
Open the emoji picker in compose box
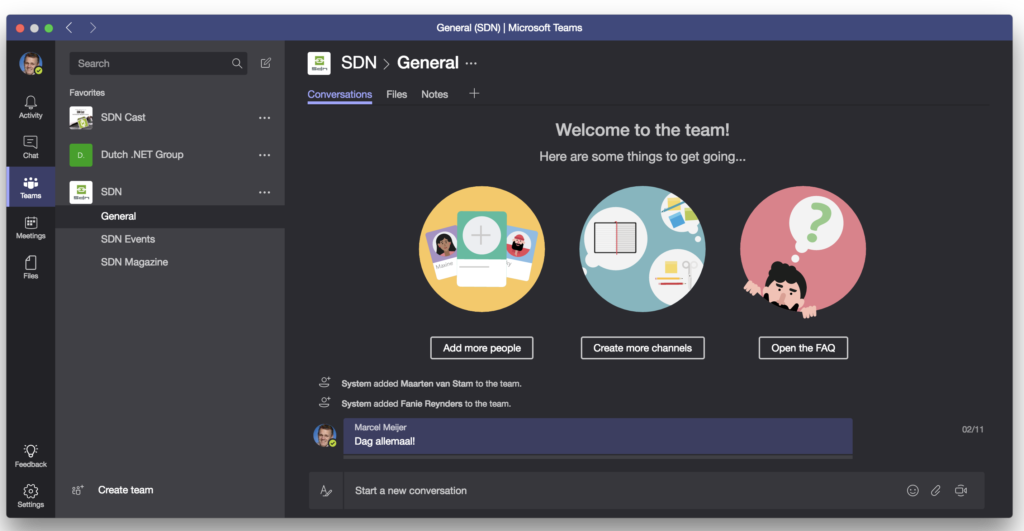click(x=912, y=490)
